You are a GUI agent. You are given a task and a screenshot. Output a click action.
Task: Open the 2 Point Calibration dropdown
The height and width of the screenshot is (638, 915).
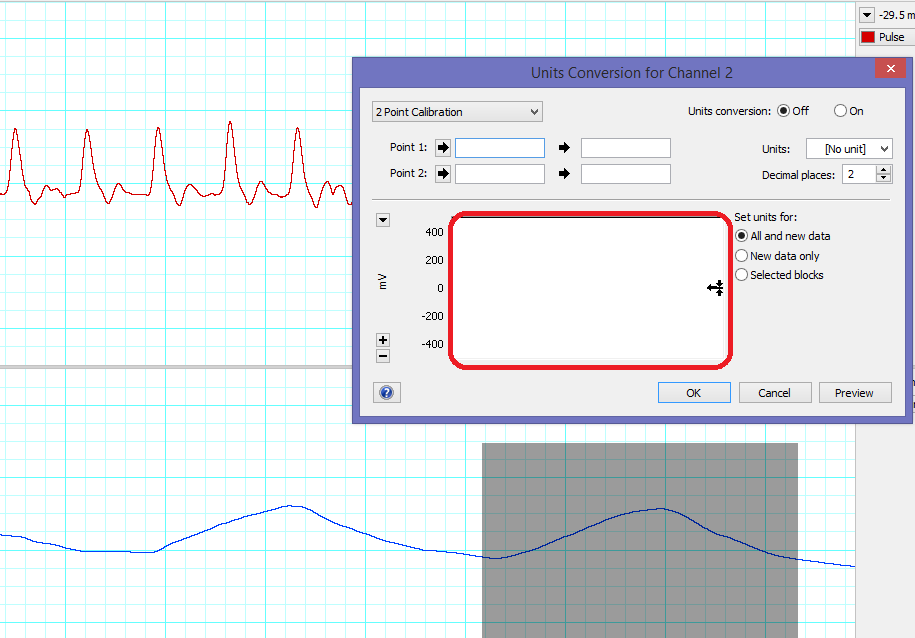(457, 112)
